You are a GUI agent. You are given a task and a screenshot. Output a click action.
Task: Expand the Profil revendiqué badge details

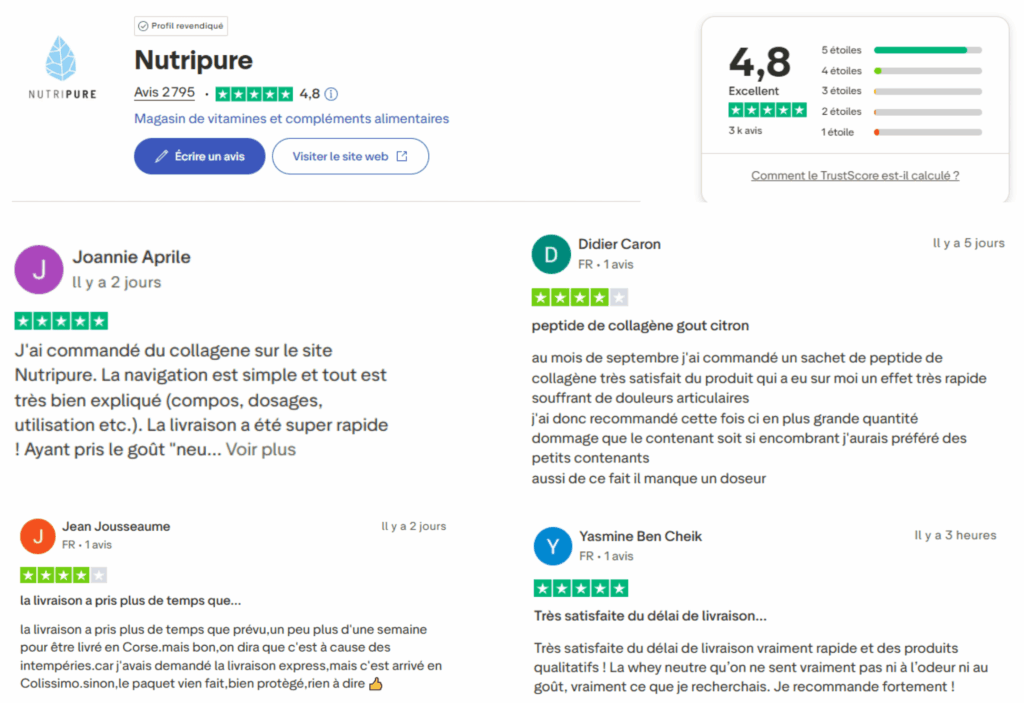click(x=180, y=25)
